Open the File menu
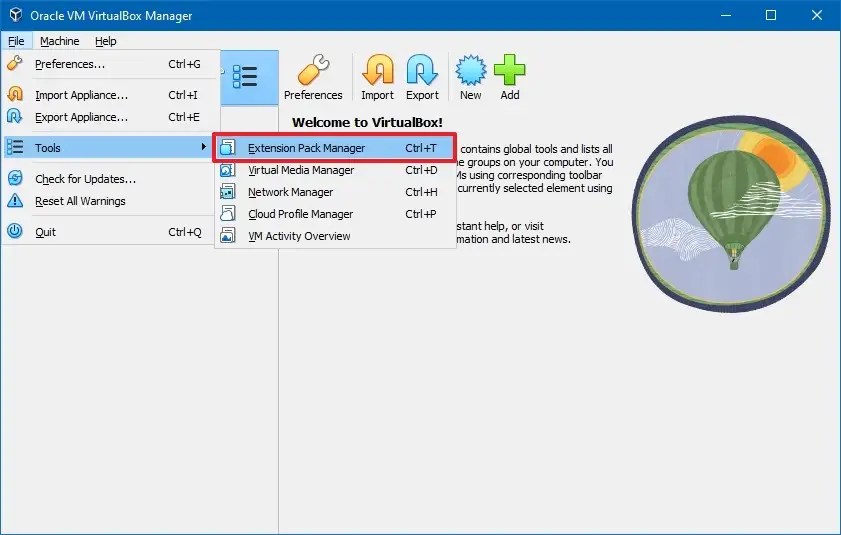The height and width of the screenshot is (535, 841). point(16,41)
